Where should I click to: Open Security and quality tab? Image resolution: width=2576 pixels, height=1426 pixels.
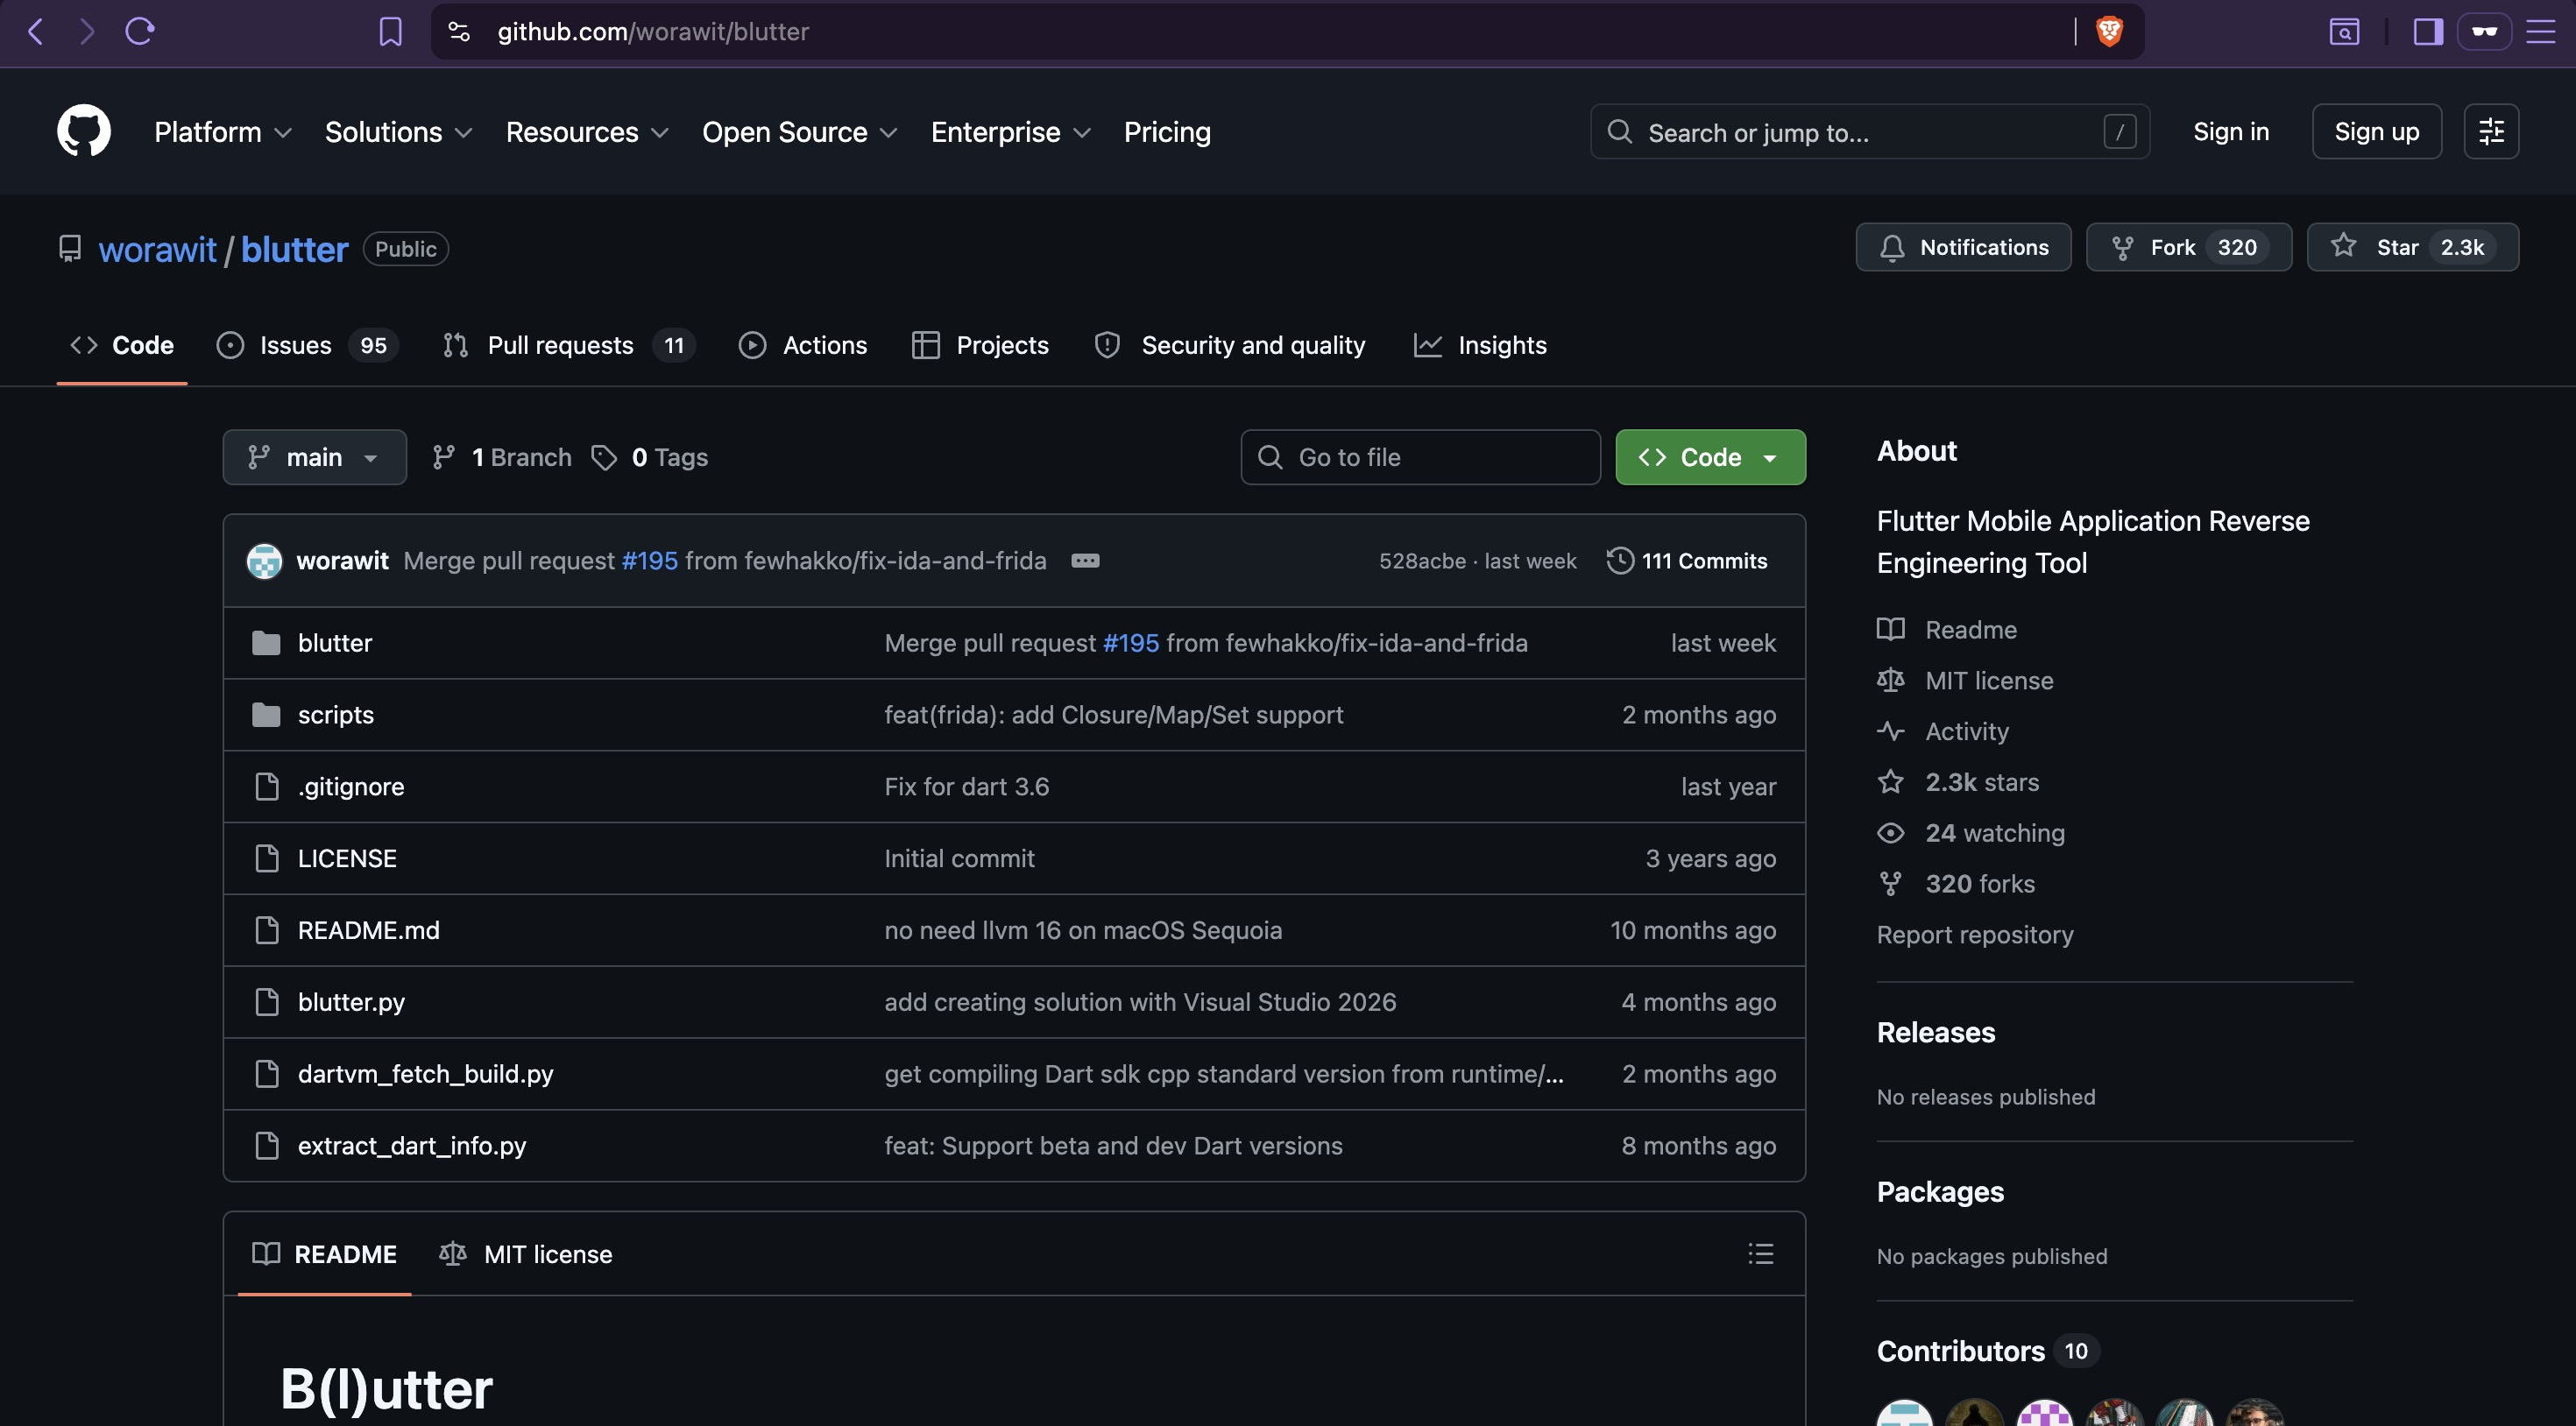[1230, 345]
